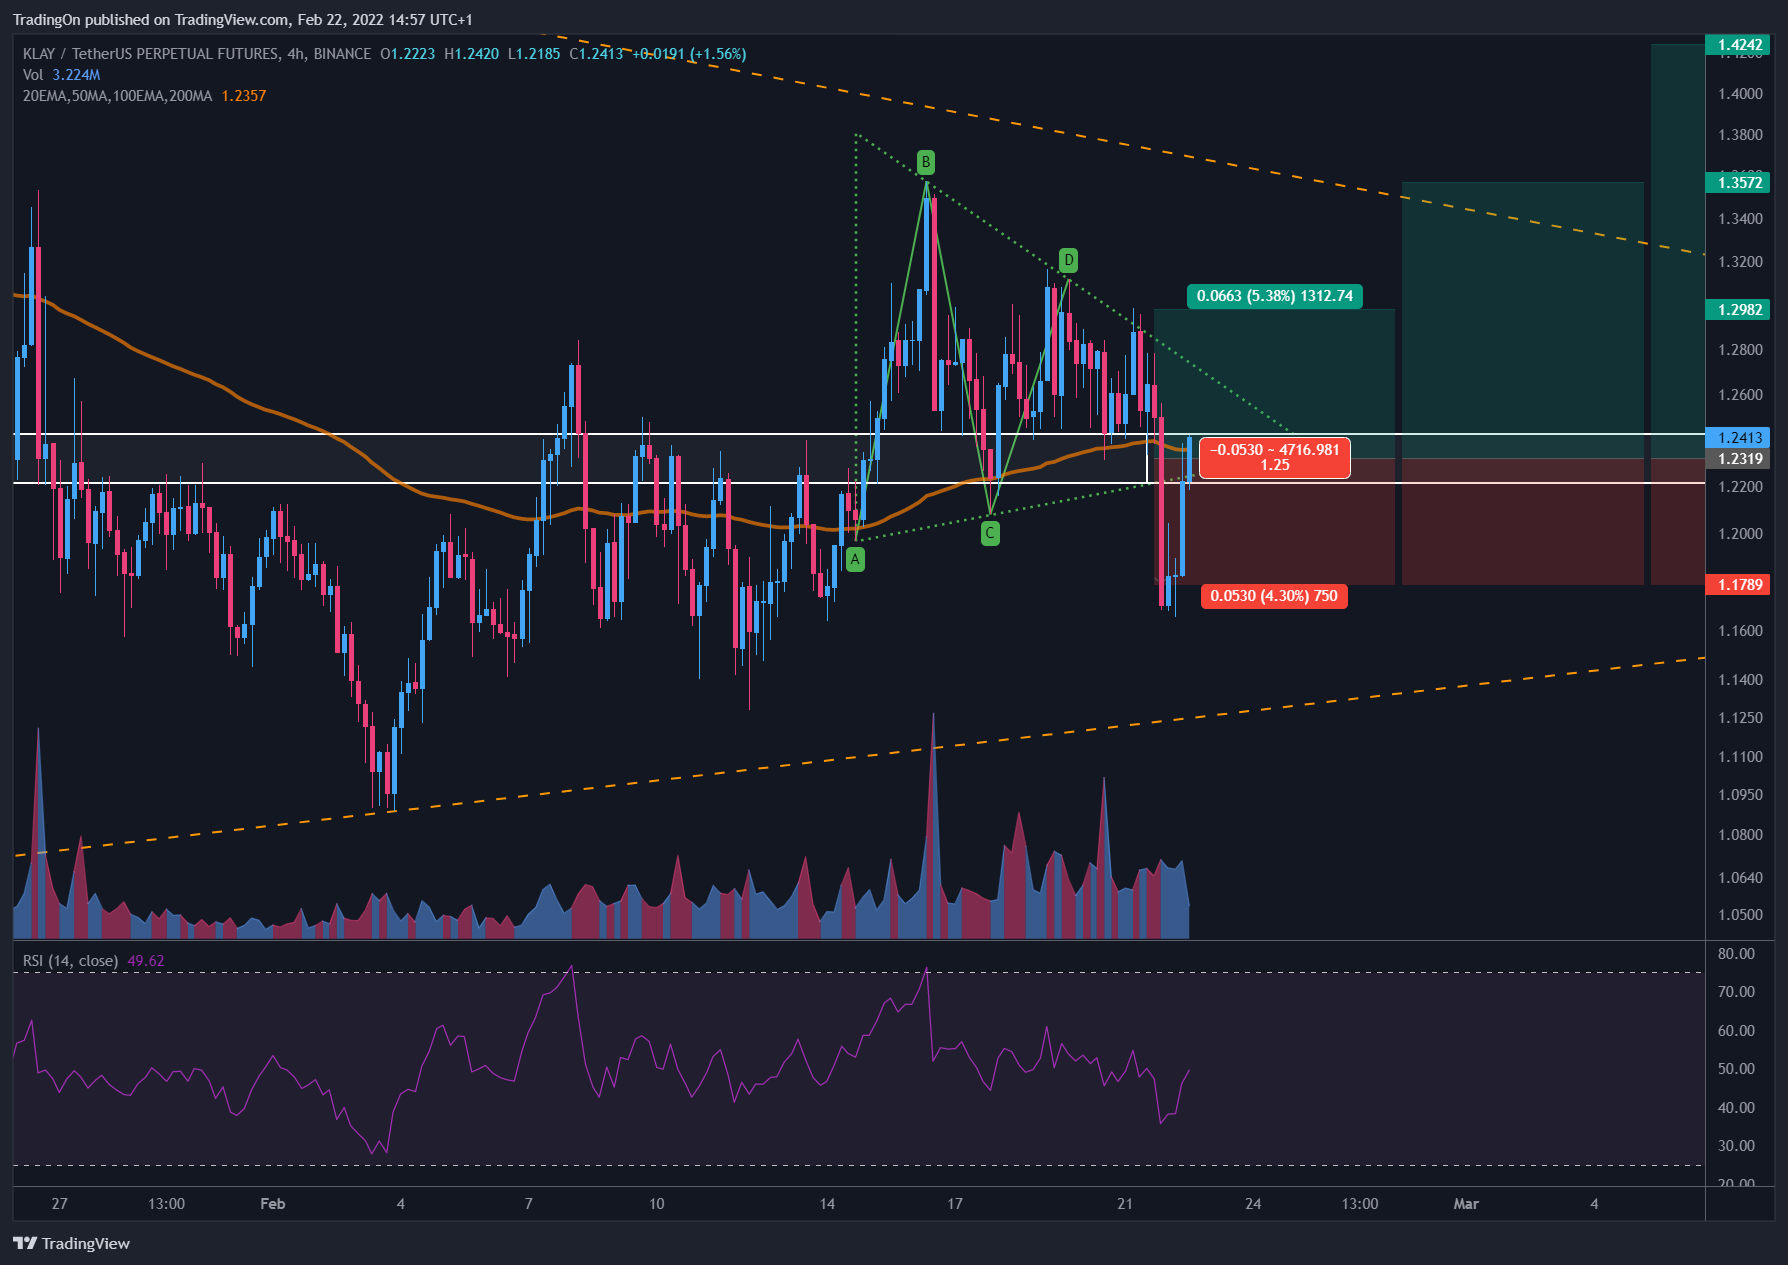Screen dimensions: 1788x1265
Task: Click the TradingView logo at bottom left
Action: tap(72, 1243)
